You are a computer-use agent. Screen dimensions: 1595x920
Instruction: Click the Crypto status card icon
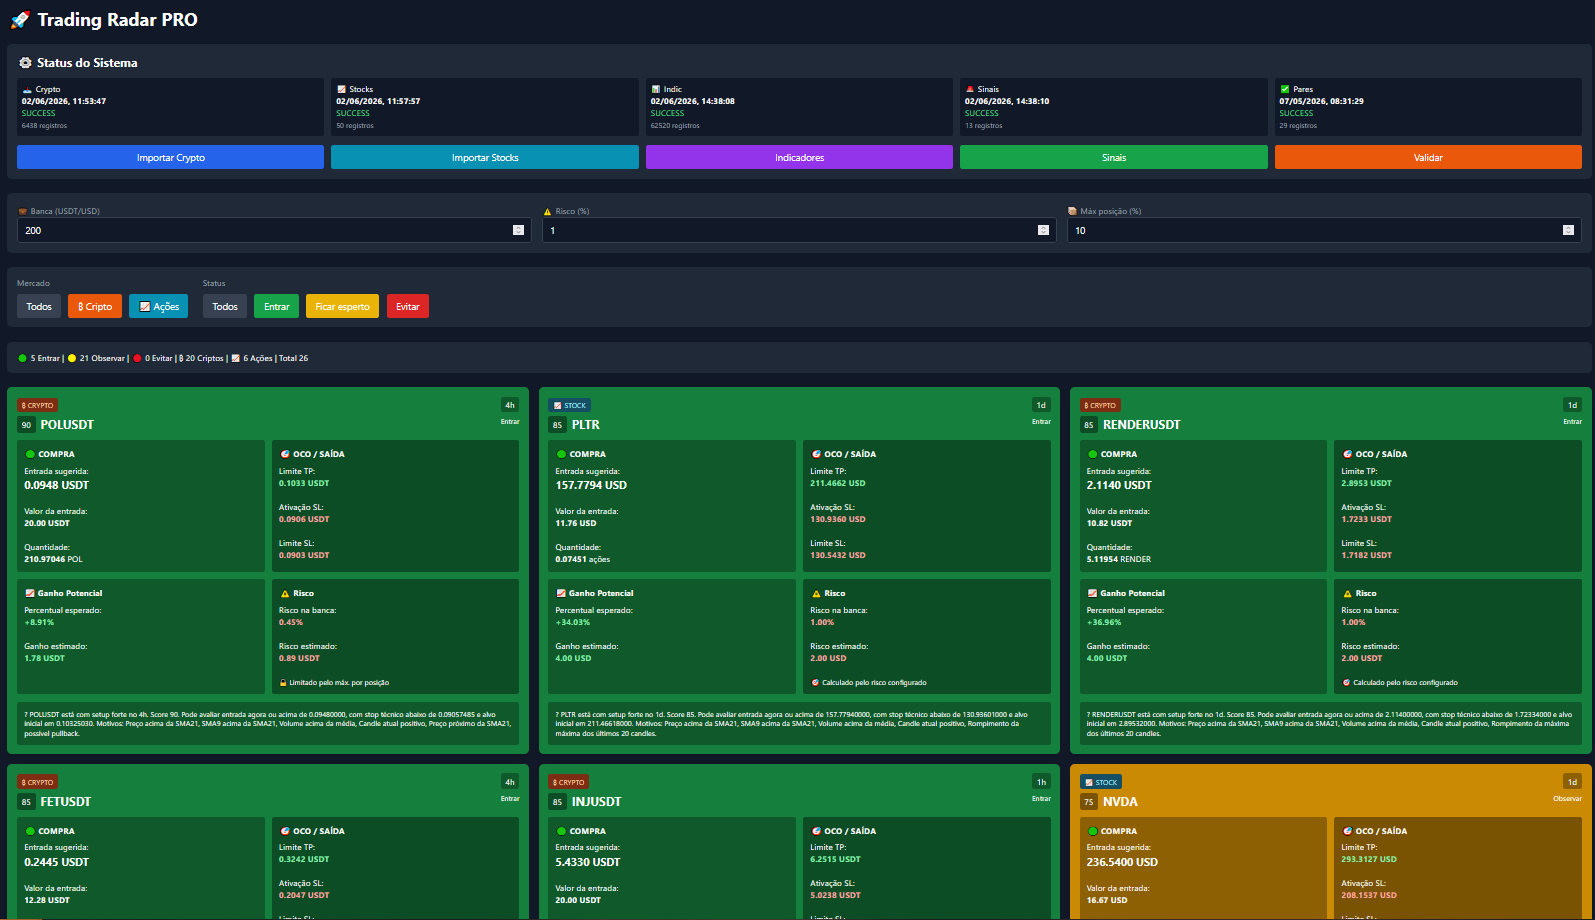point(27,89)
